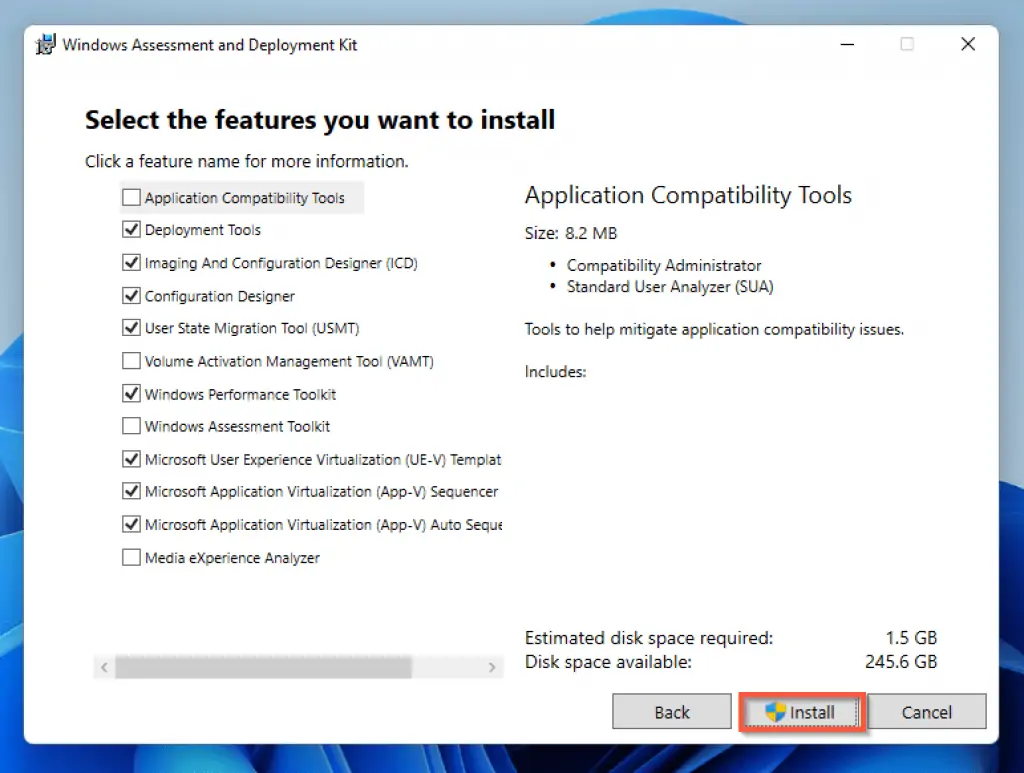Click the horizontal scrollbar track to scroll right

pos(450,666)
